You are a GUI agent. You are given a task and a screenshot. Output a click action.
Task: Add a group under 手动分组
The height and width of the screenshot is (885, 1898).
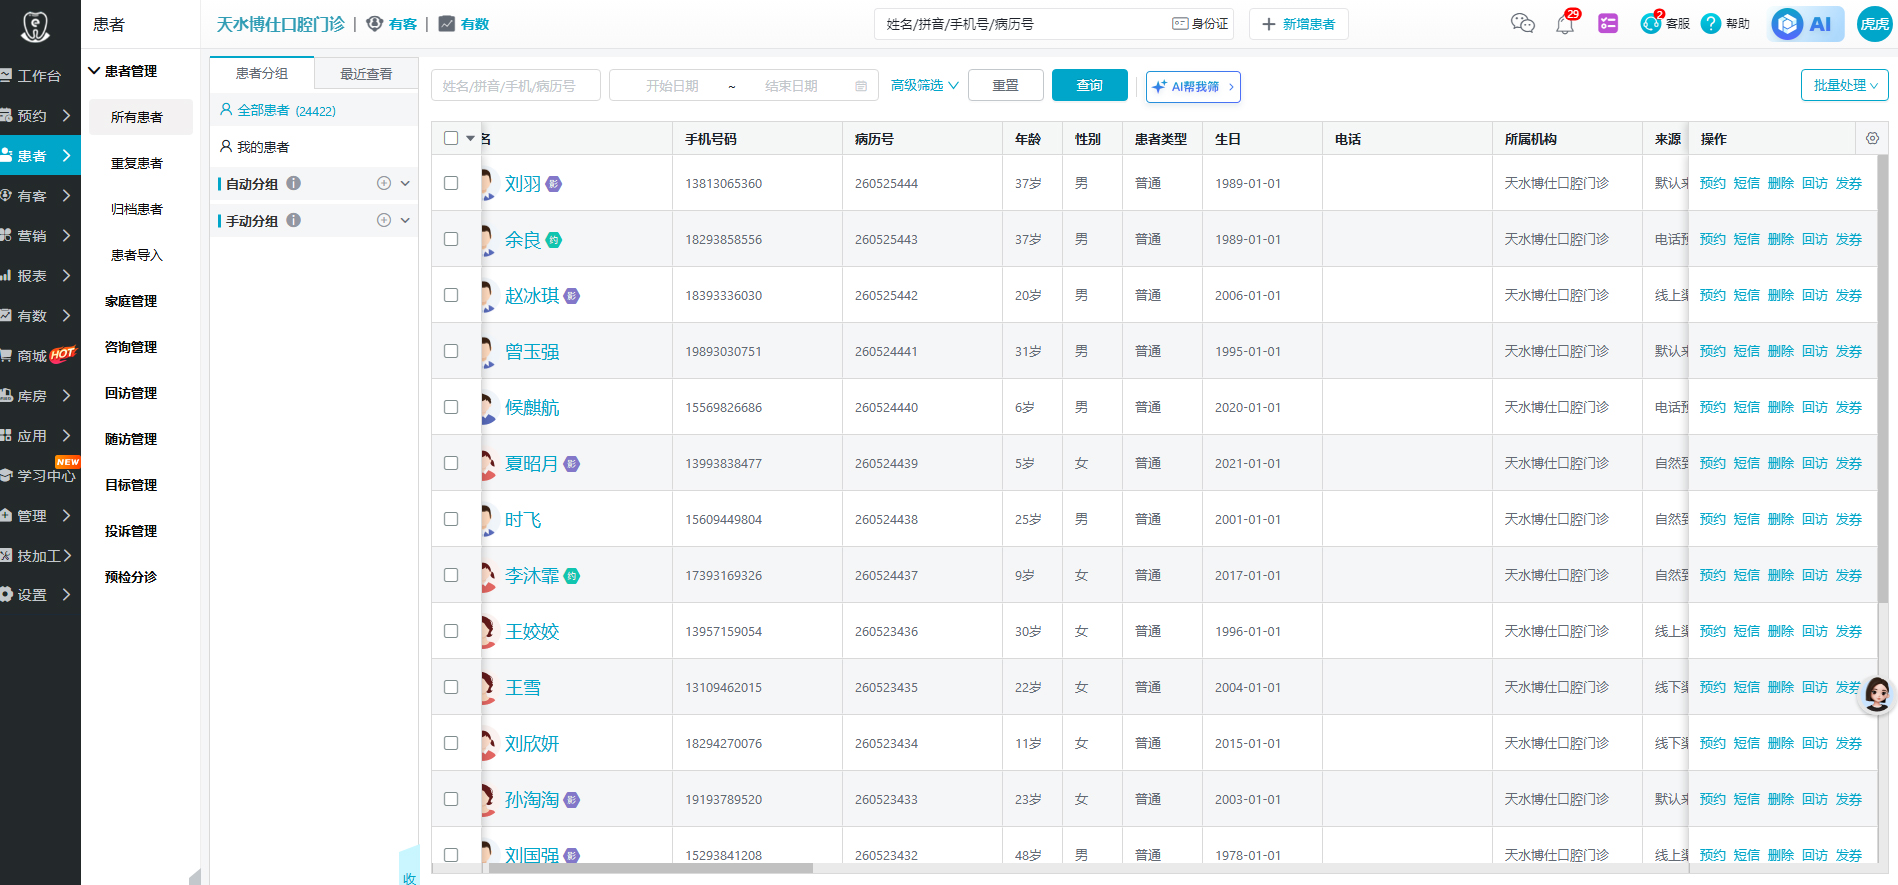click(x=383, y=220)
